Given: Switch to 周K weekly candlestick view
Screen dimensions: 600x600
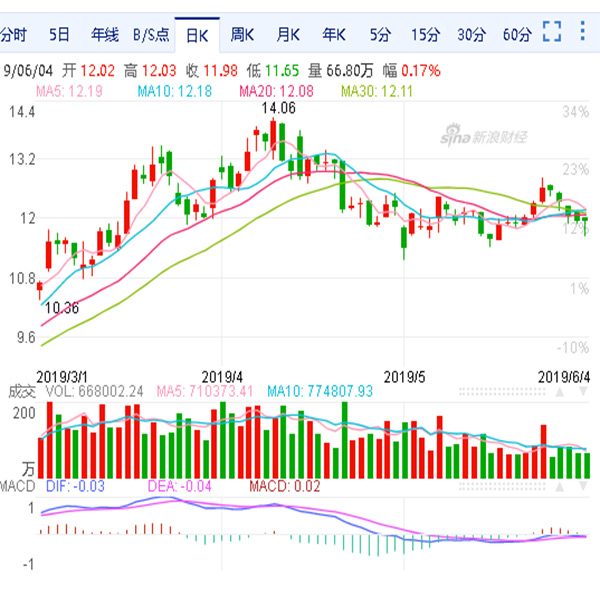Looking at the screenshot, I should (243, 34).
